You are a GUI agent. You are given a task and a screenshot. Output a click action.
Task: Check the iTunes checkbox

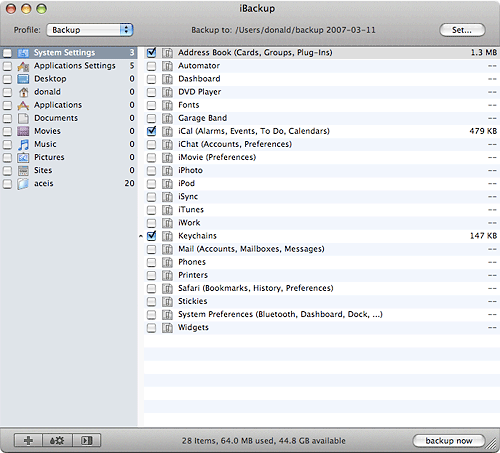(151, 210)
